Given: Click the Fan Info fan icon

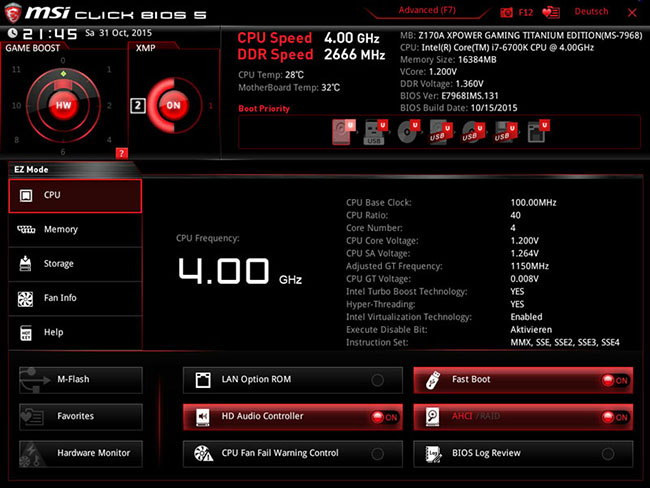Looking at the screenshot, I should click(25, 298).
